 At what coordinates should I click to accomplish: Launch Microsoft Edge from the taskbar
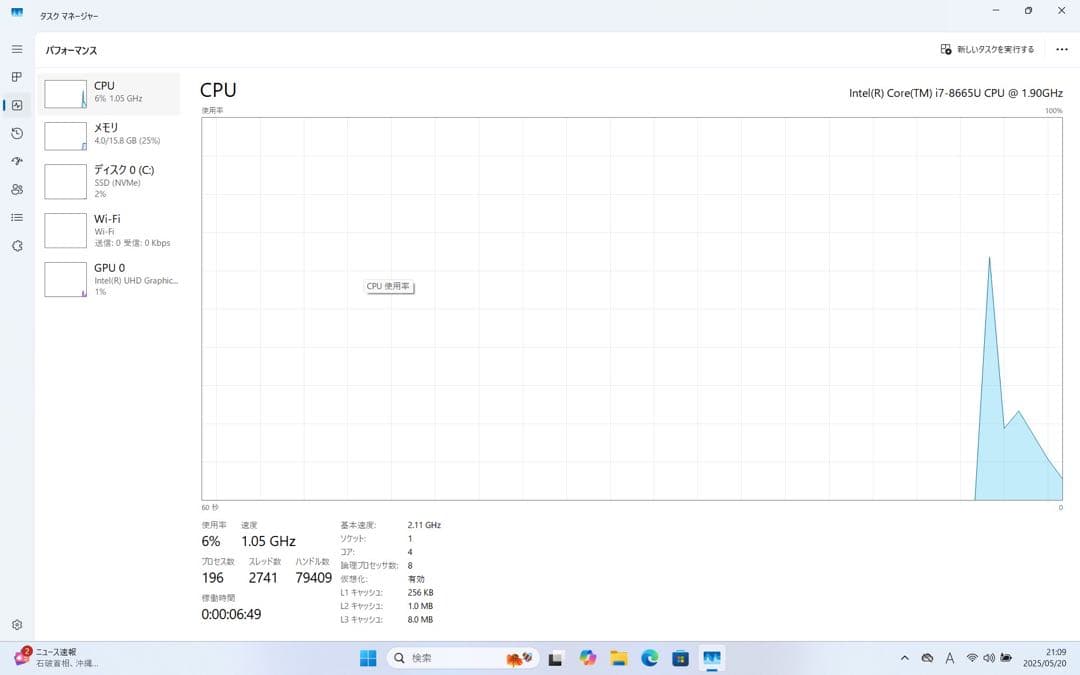pyautogui.click(x=649, y=658)
